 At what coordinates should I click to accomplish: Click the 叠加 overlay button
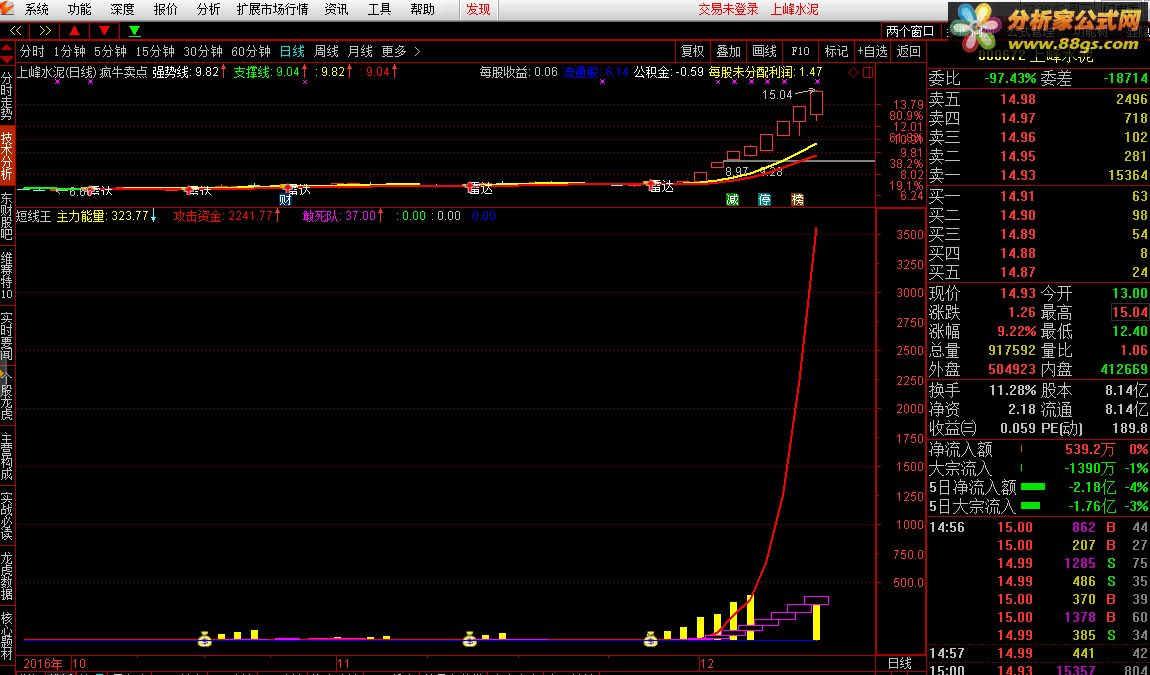click(x=728, y=51)
